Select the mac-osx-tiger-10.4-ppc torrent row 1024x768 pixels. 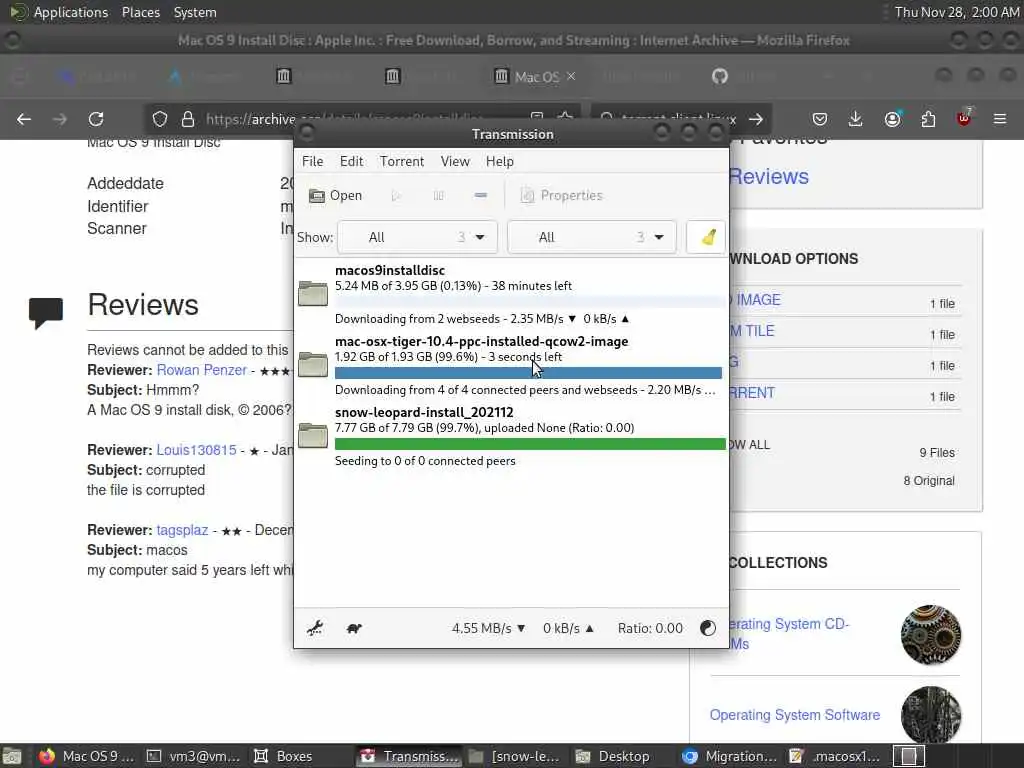pos(511,365)
